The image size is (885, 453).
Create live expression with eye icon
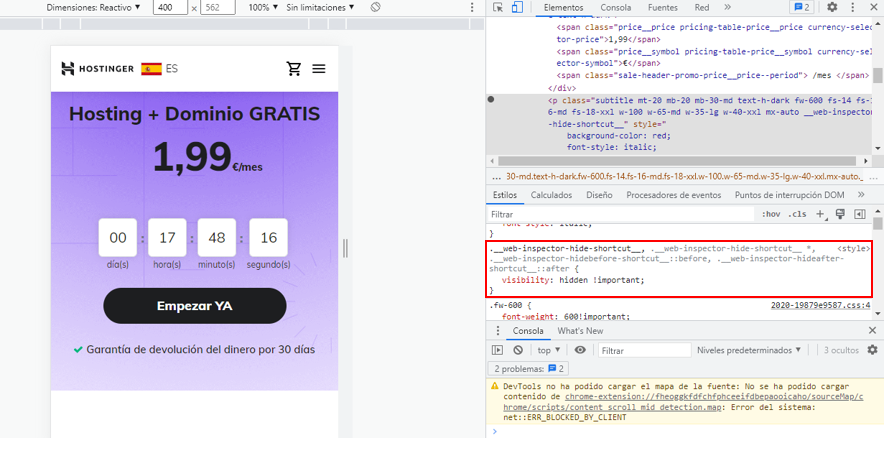580,350
